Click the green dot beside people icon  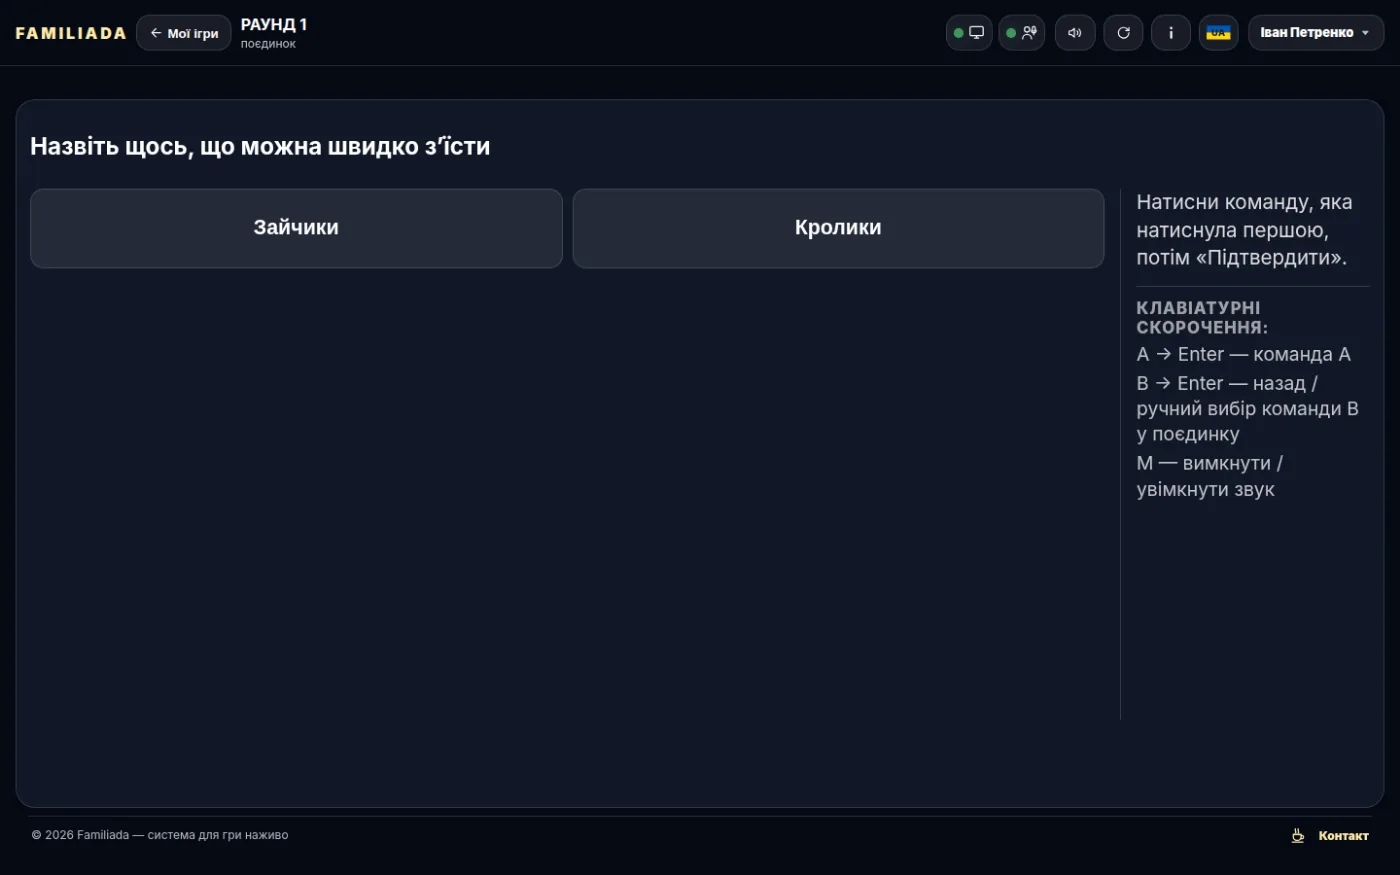coord(1011,33)
